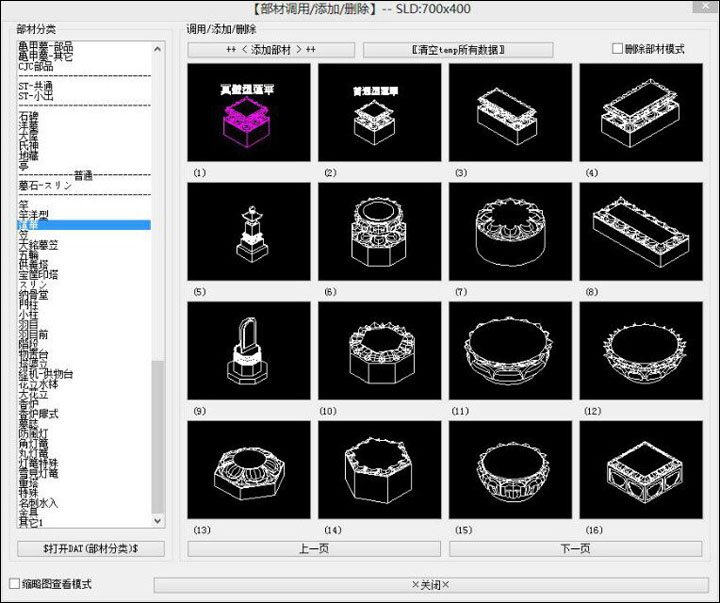This screenshot has height=603, width=720.
Task: Select the 名刺水入 category
Action: (x=38, y=503)
